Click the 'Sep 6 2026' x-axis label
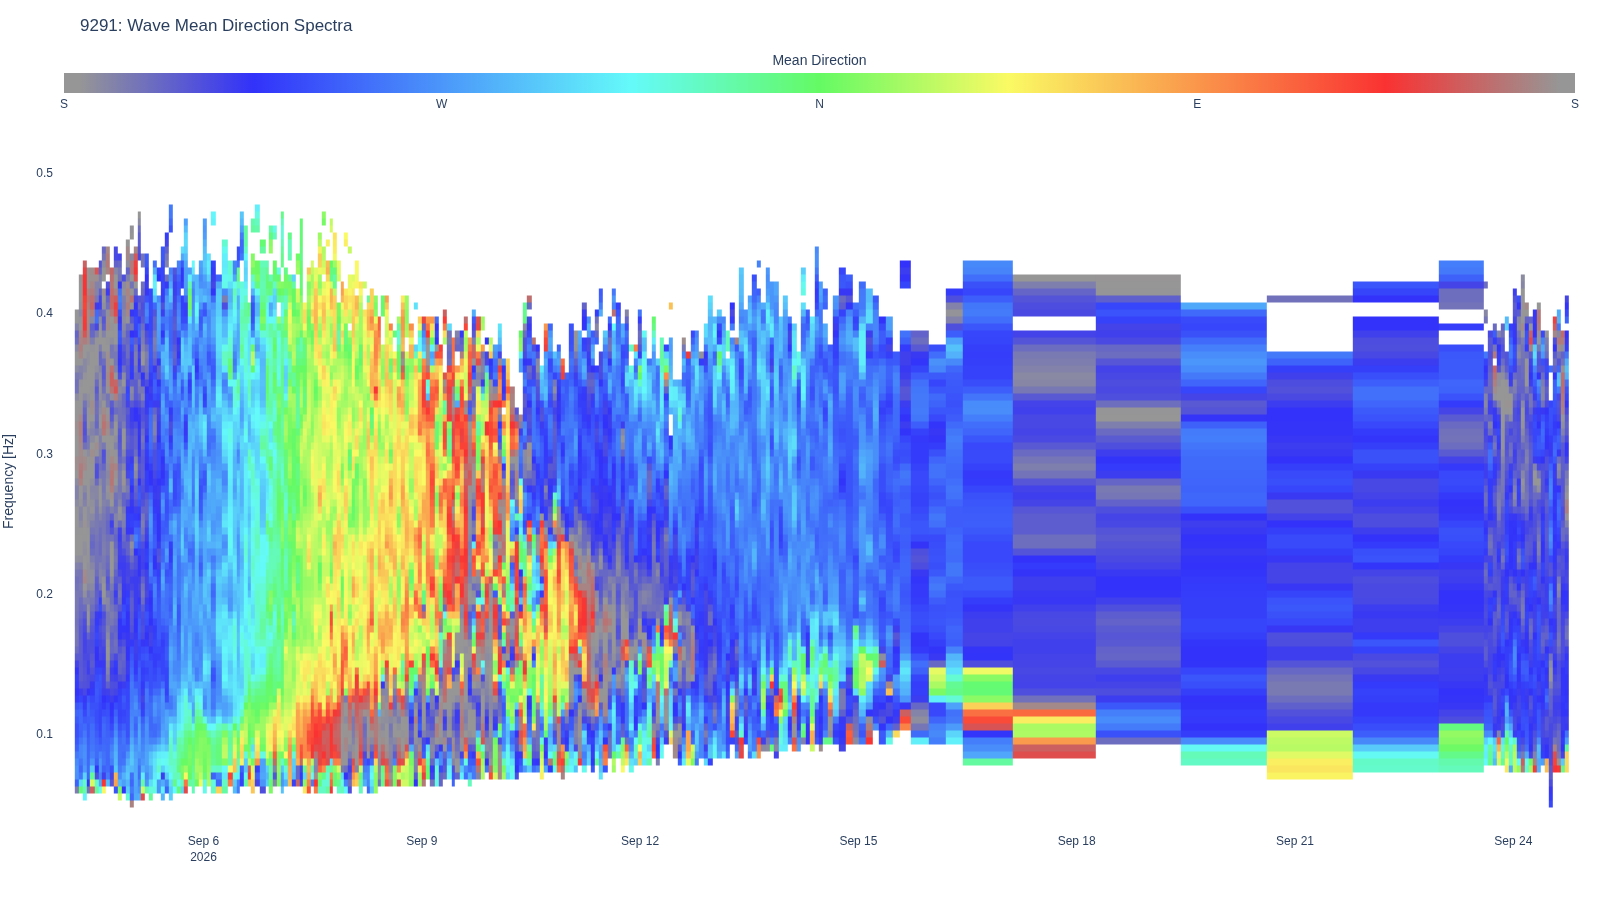This screenshot has width=1600, height=900. tap(203, 849)
